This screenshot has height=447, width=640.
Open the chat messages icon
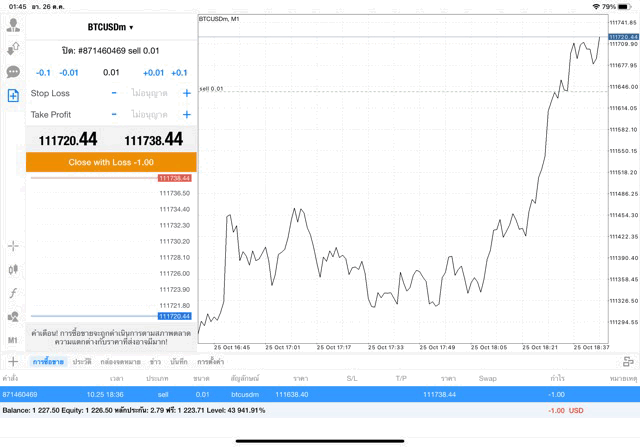click(13, 72)
